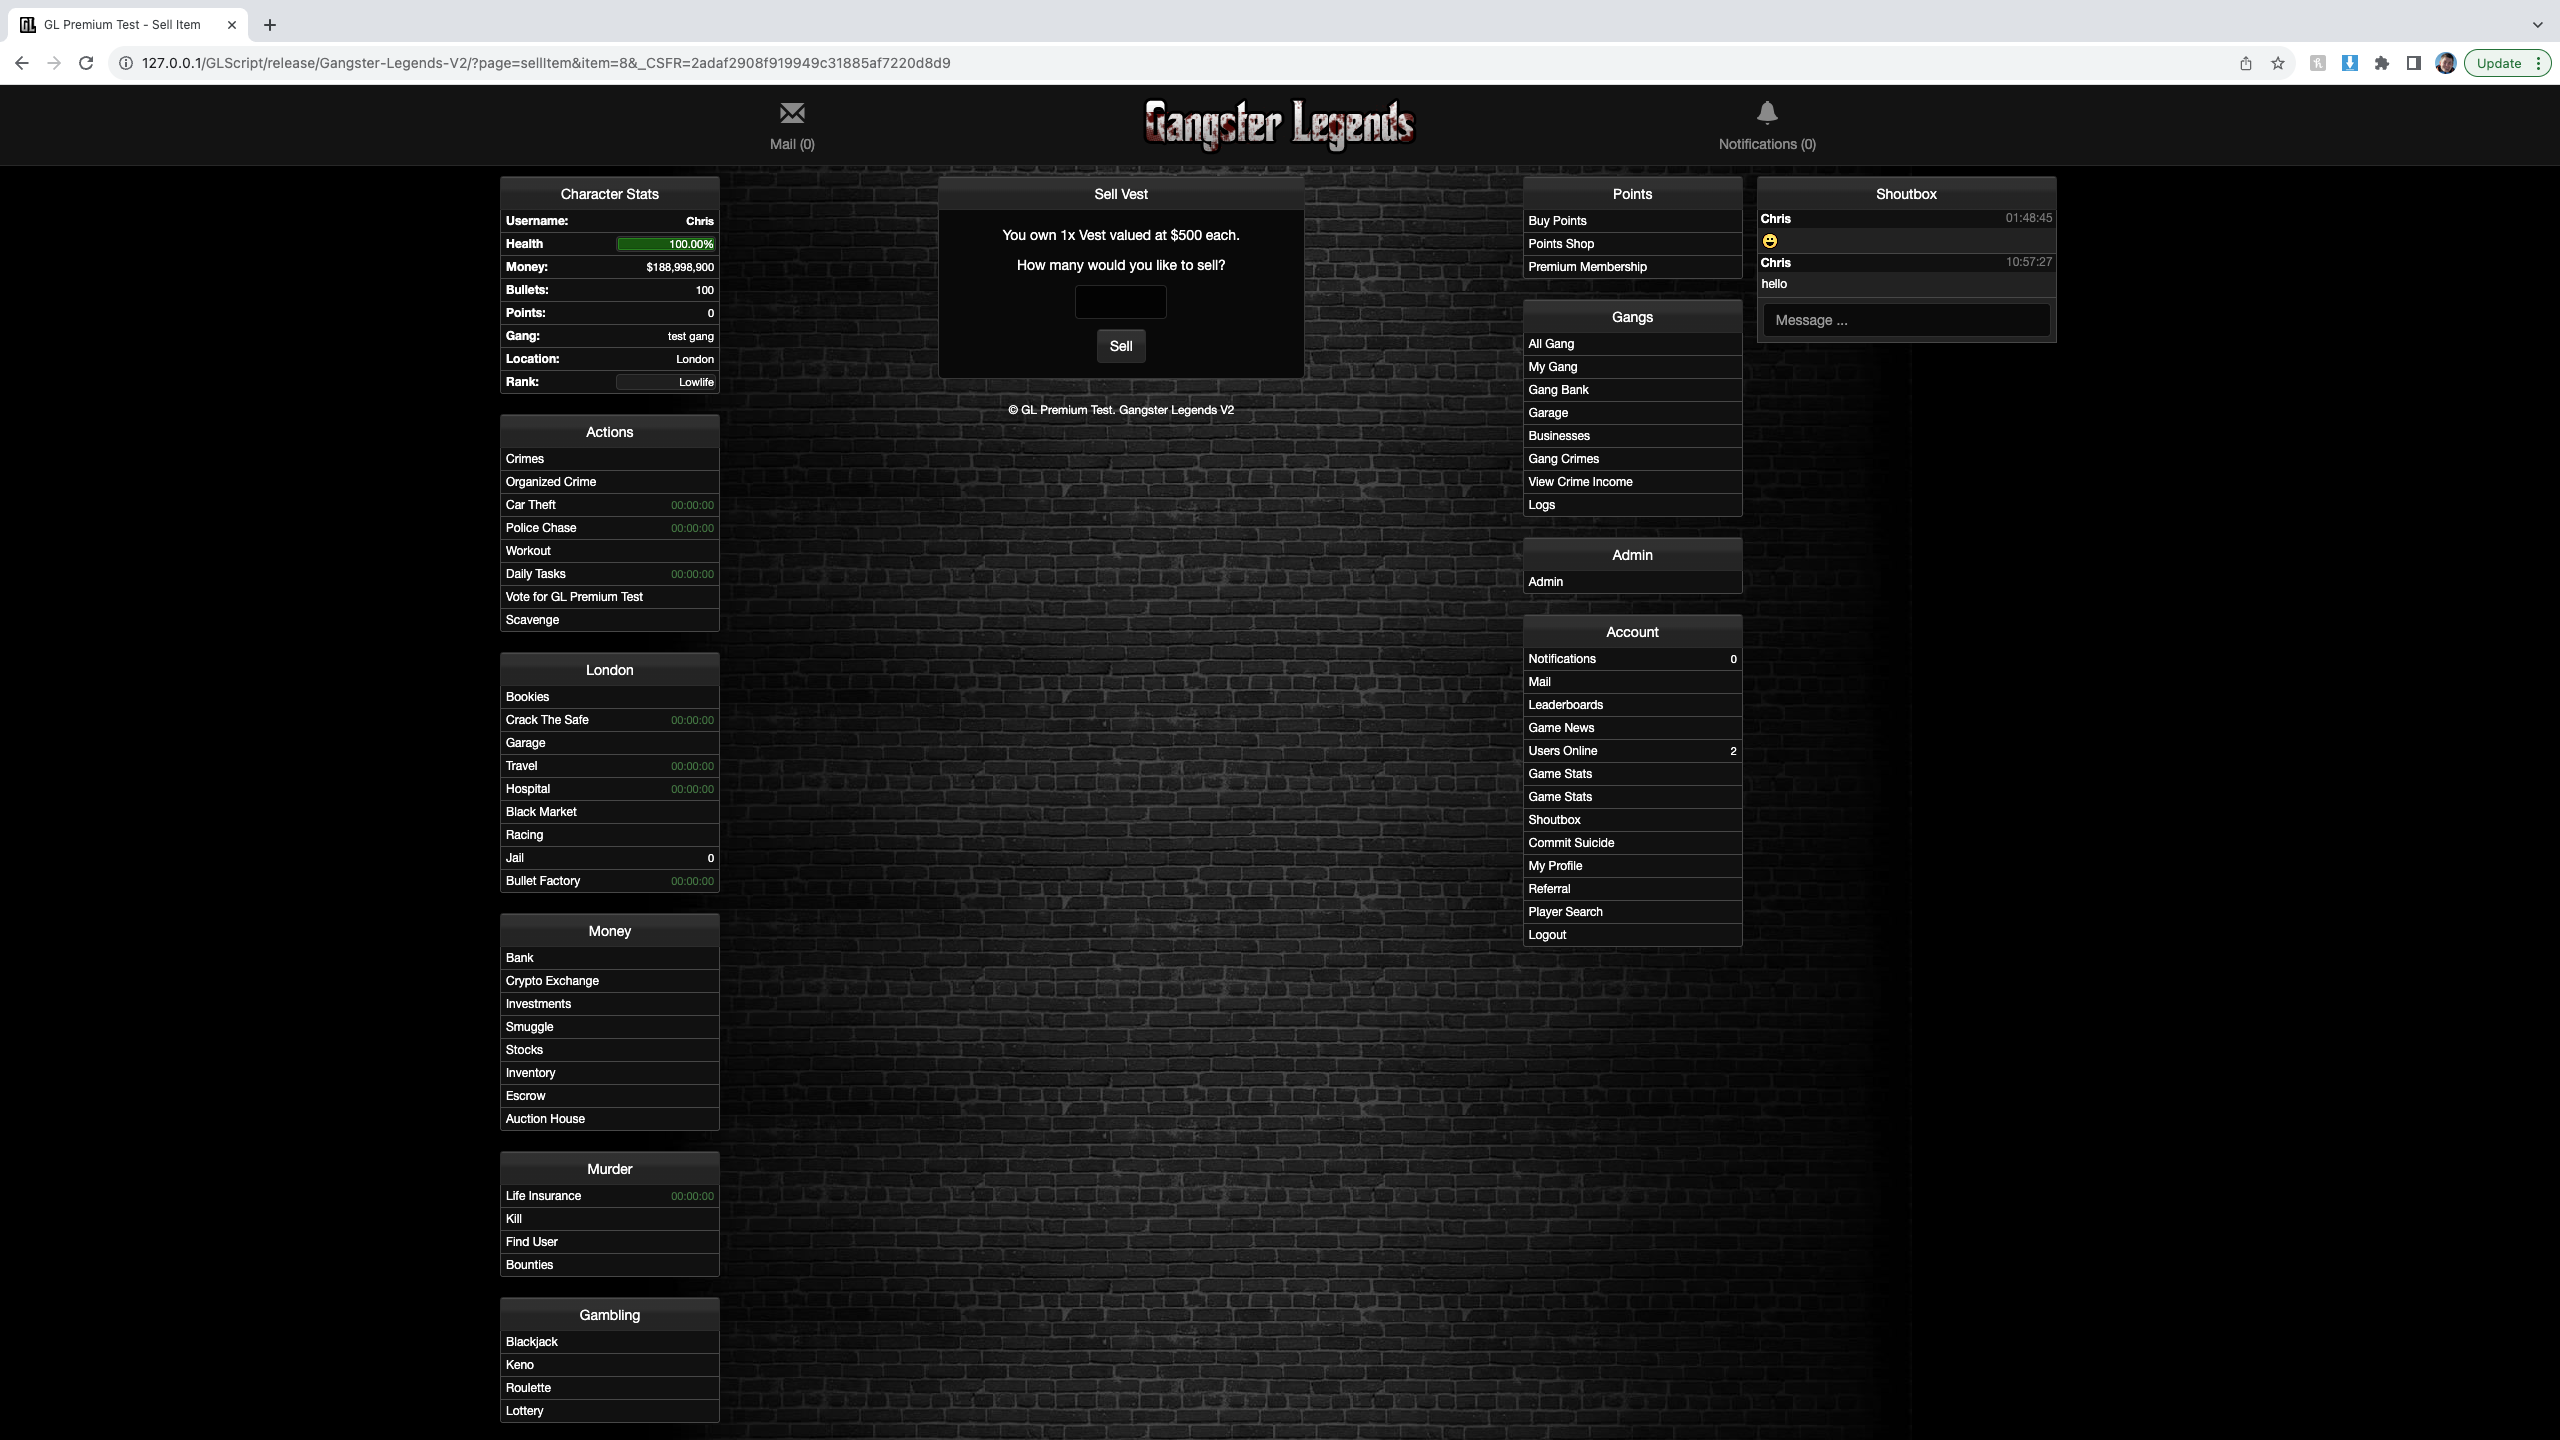Click the sell quantity input field
The height and width of the screenshot is (1440, 2560).
click(x=1120, y=302)
